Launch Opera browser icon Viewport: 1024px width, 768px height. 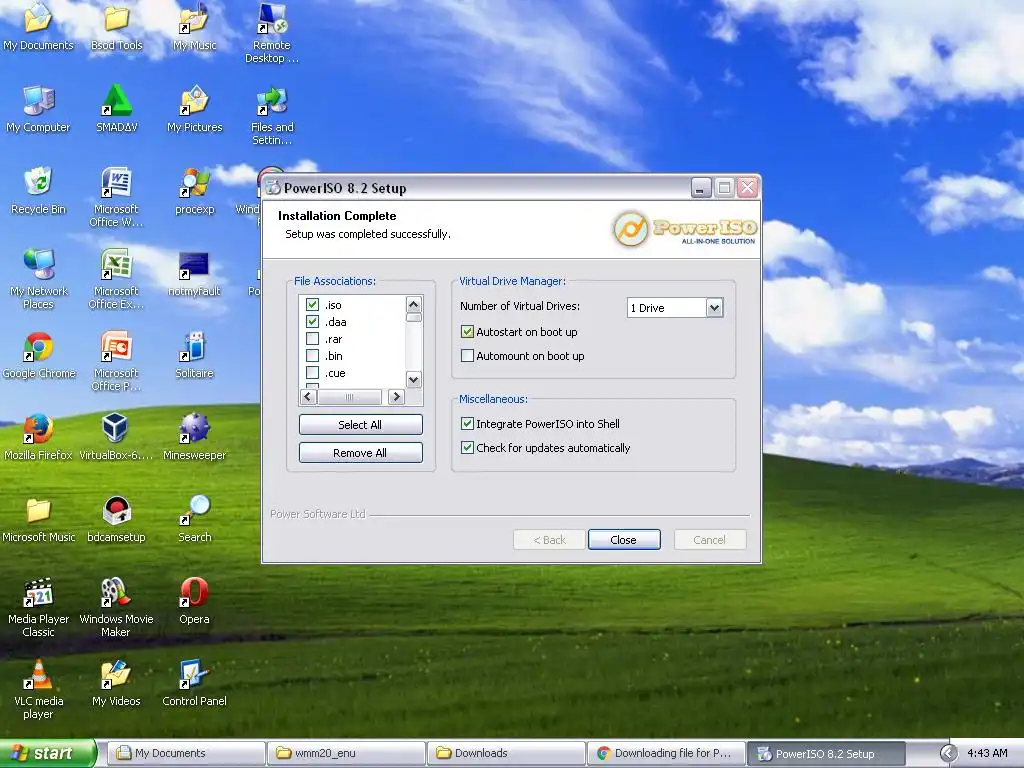195,601
